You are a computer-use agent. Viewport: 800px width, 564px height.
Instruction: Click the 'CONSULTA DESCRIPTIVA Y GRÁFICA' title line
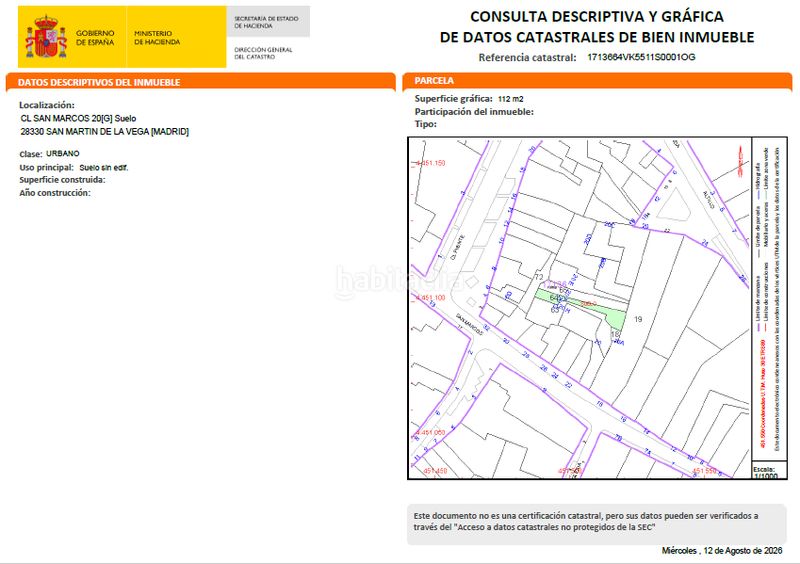coord(596,16)
